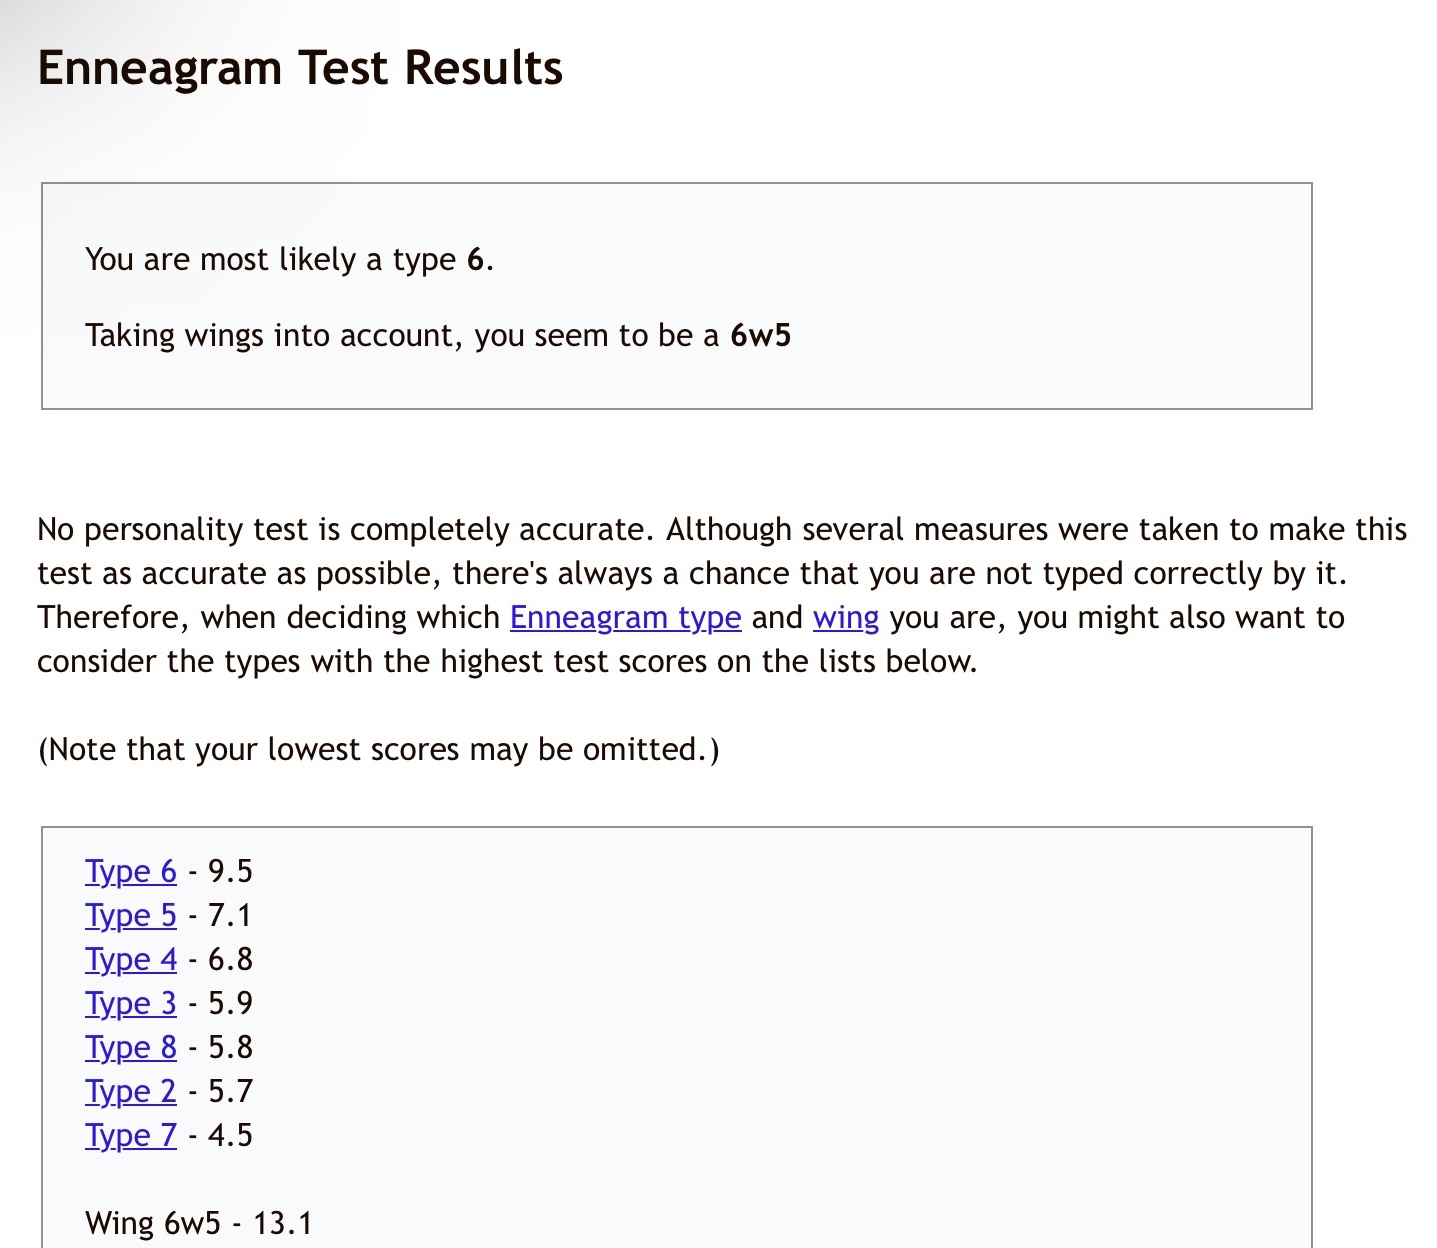Click the 6.8 score beside Type 4
1437x1248 pixels.
pos(230,960)
